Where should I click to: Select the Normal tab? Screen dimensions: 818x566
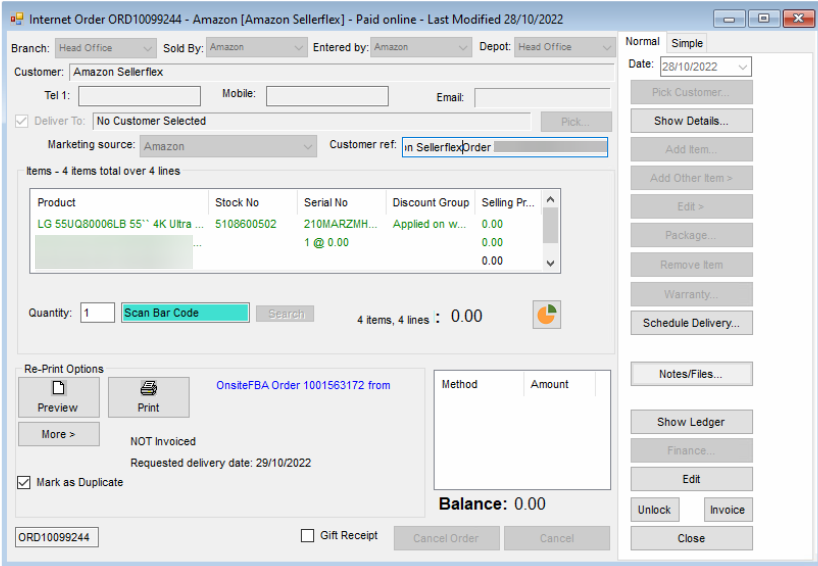click(642, 42)
